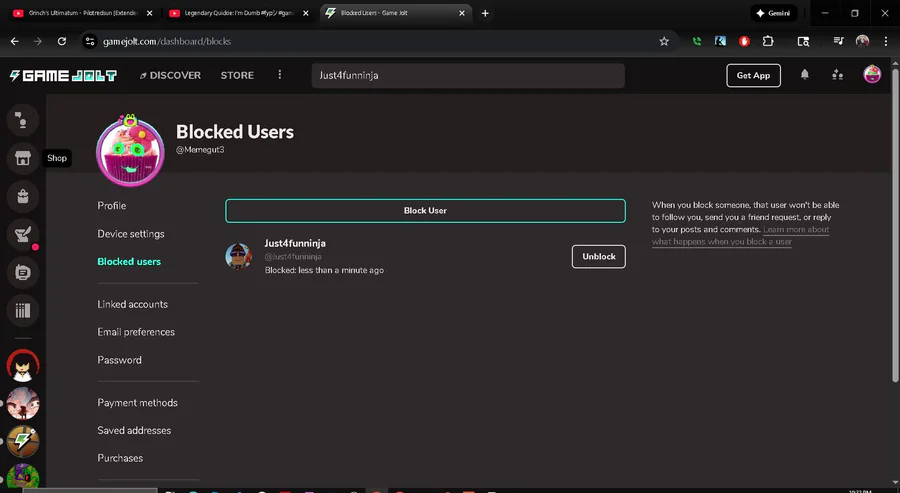Open the Shop icon in sidebar
This screenshot has width=900, height=493.
coord(21,158)
